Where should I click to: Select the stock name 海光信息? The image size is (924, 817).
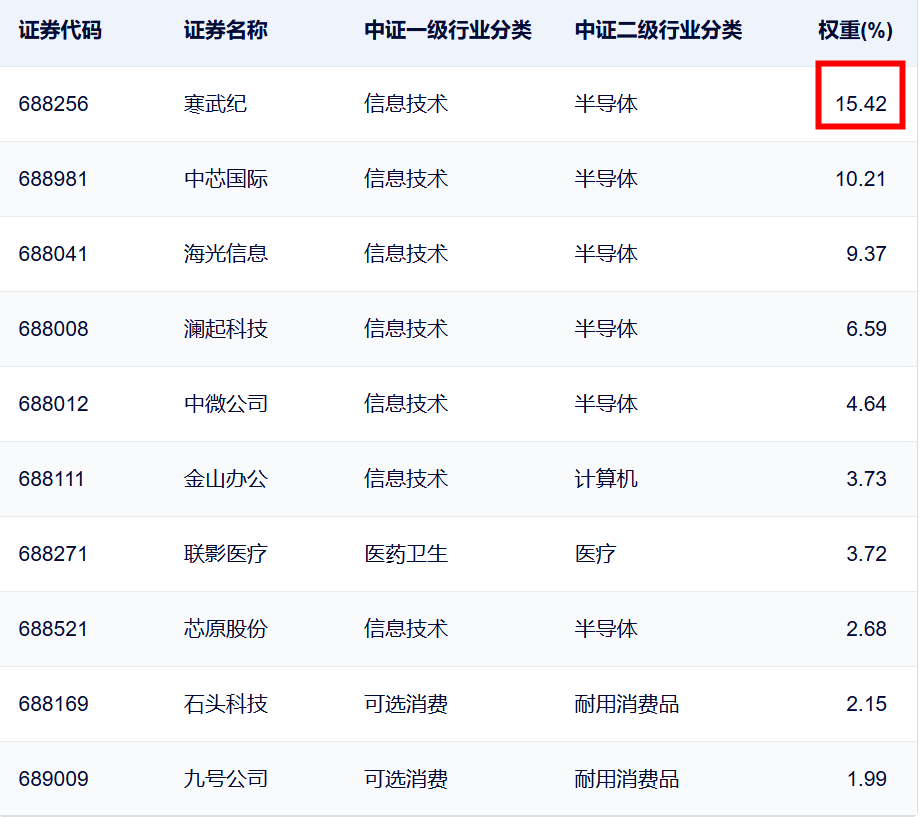pyautogui.click(x=226, y=253)
